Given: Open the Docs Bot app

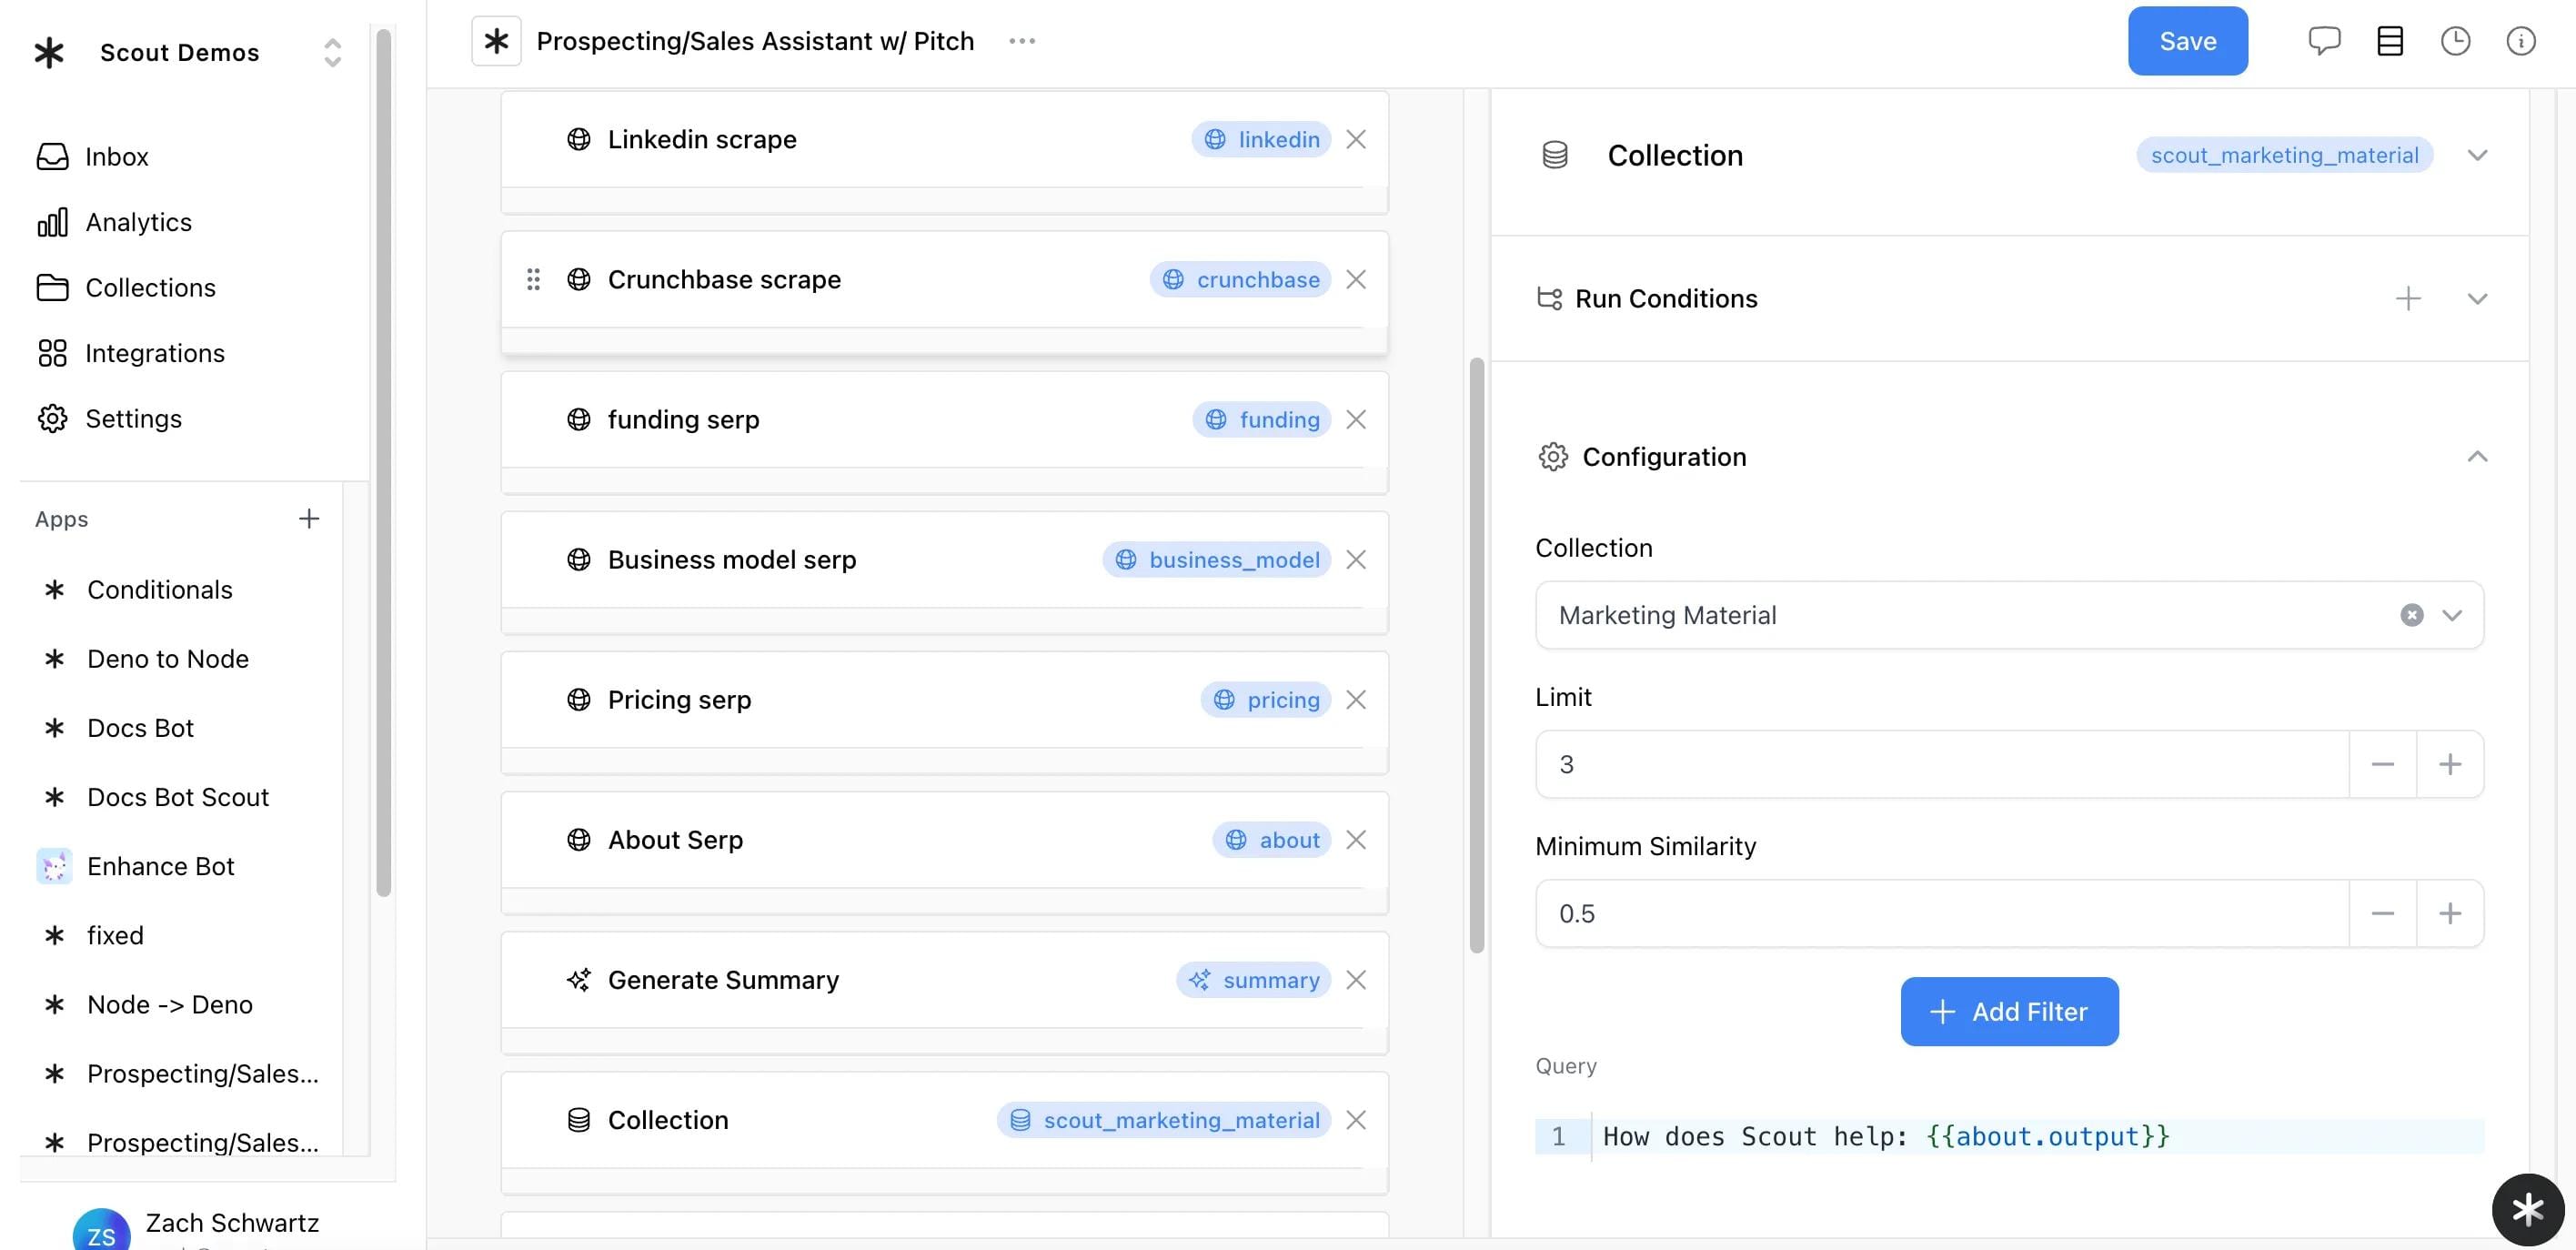Looking at the screenshot, I should click(x=140, y=728).
